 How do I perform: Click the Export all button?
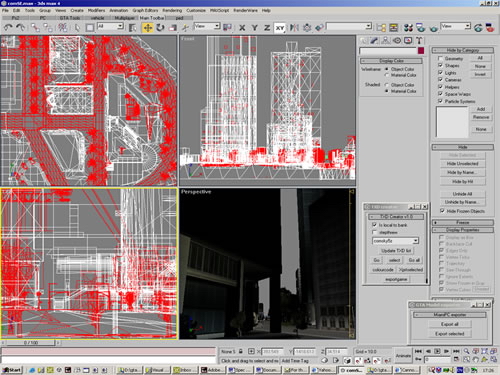click(x=449, y=324)
